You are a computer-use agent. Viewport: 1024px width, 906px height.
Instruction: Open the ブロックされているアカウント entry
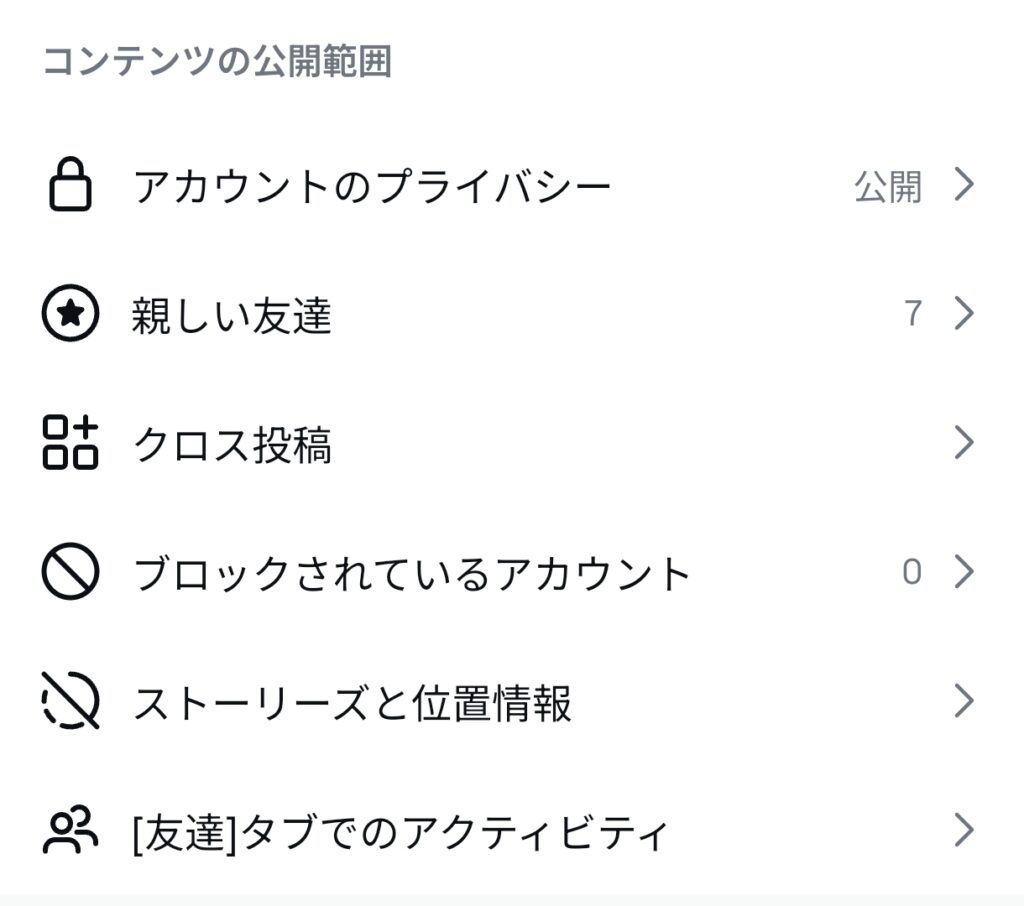tap(412, 574)
